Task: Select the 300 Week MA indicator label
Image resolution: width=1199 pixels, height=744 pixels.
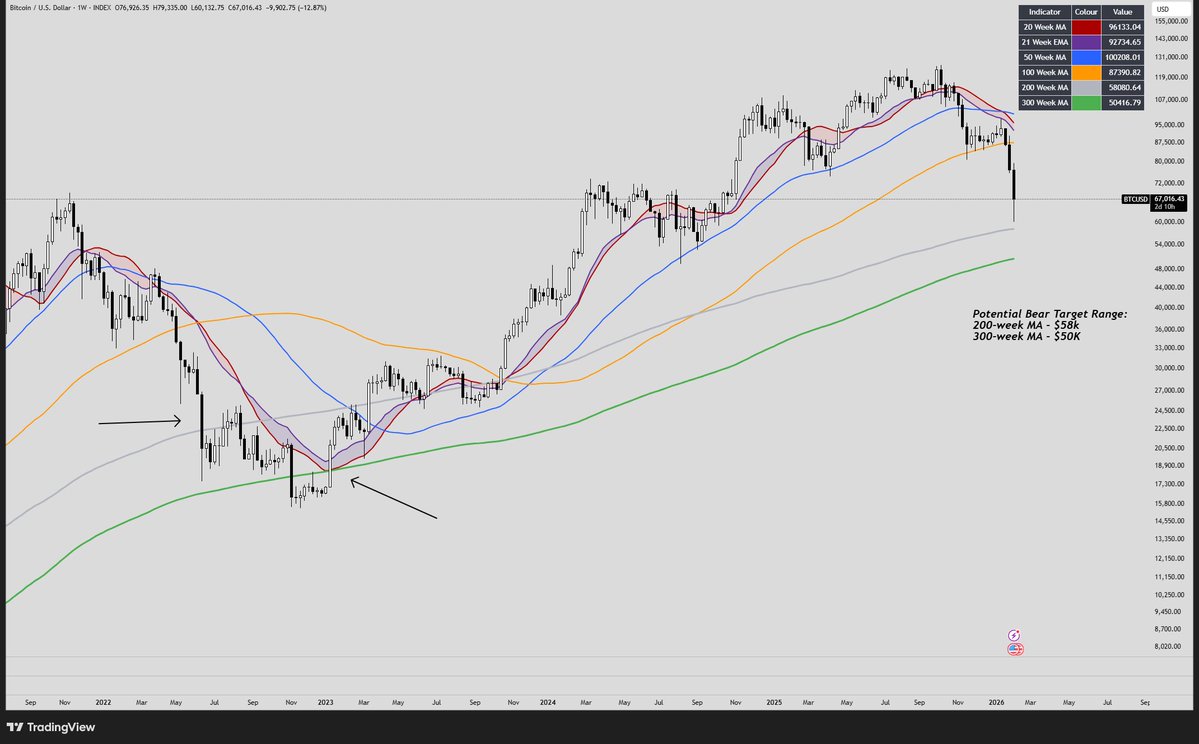Action: [1045, 102]
